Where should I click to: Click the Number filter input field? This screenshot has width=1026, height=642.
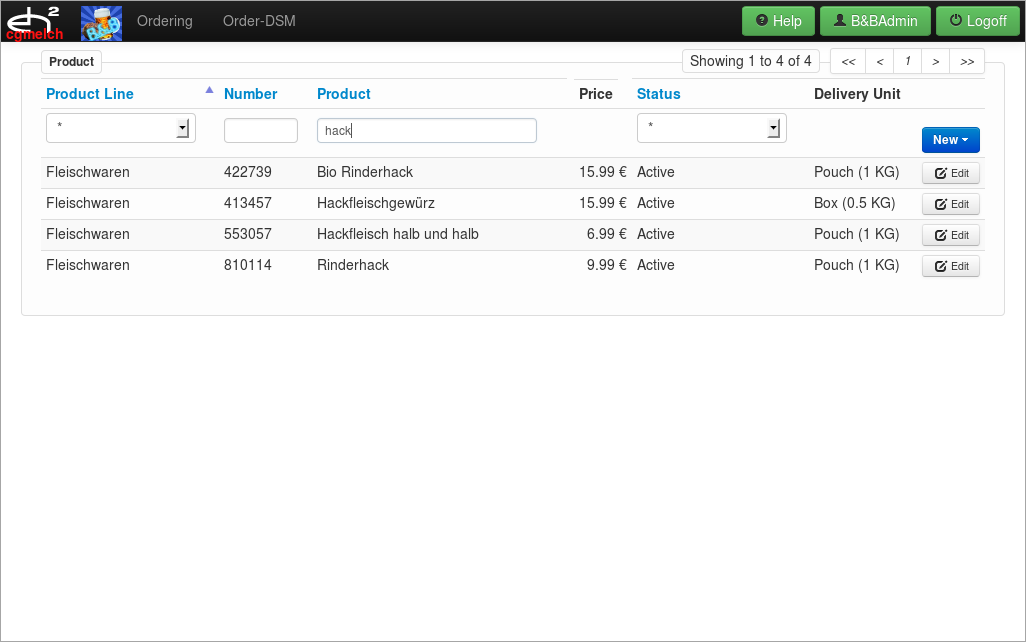point(261,130)
